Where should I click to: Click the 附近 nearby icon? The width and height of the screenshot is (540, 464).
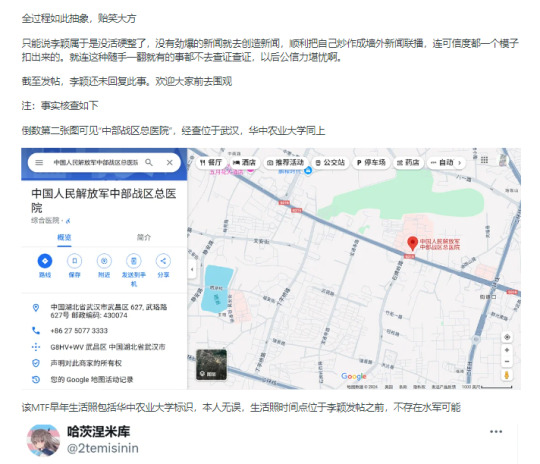104,261
